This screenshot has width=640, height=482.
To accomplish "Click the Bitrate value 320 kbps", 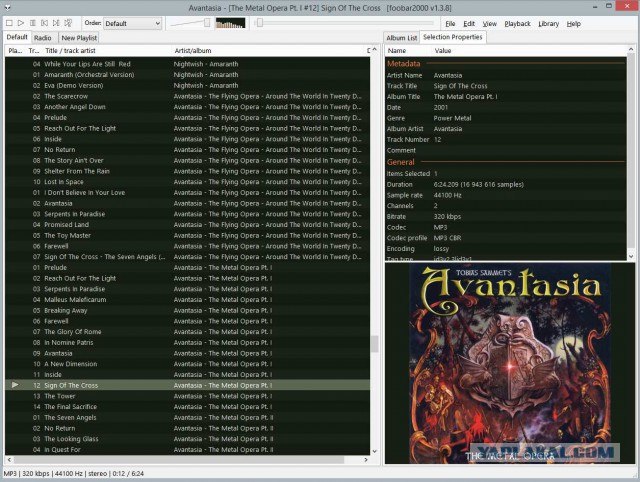I will click(447, 216).
